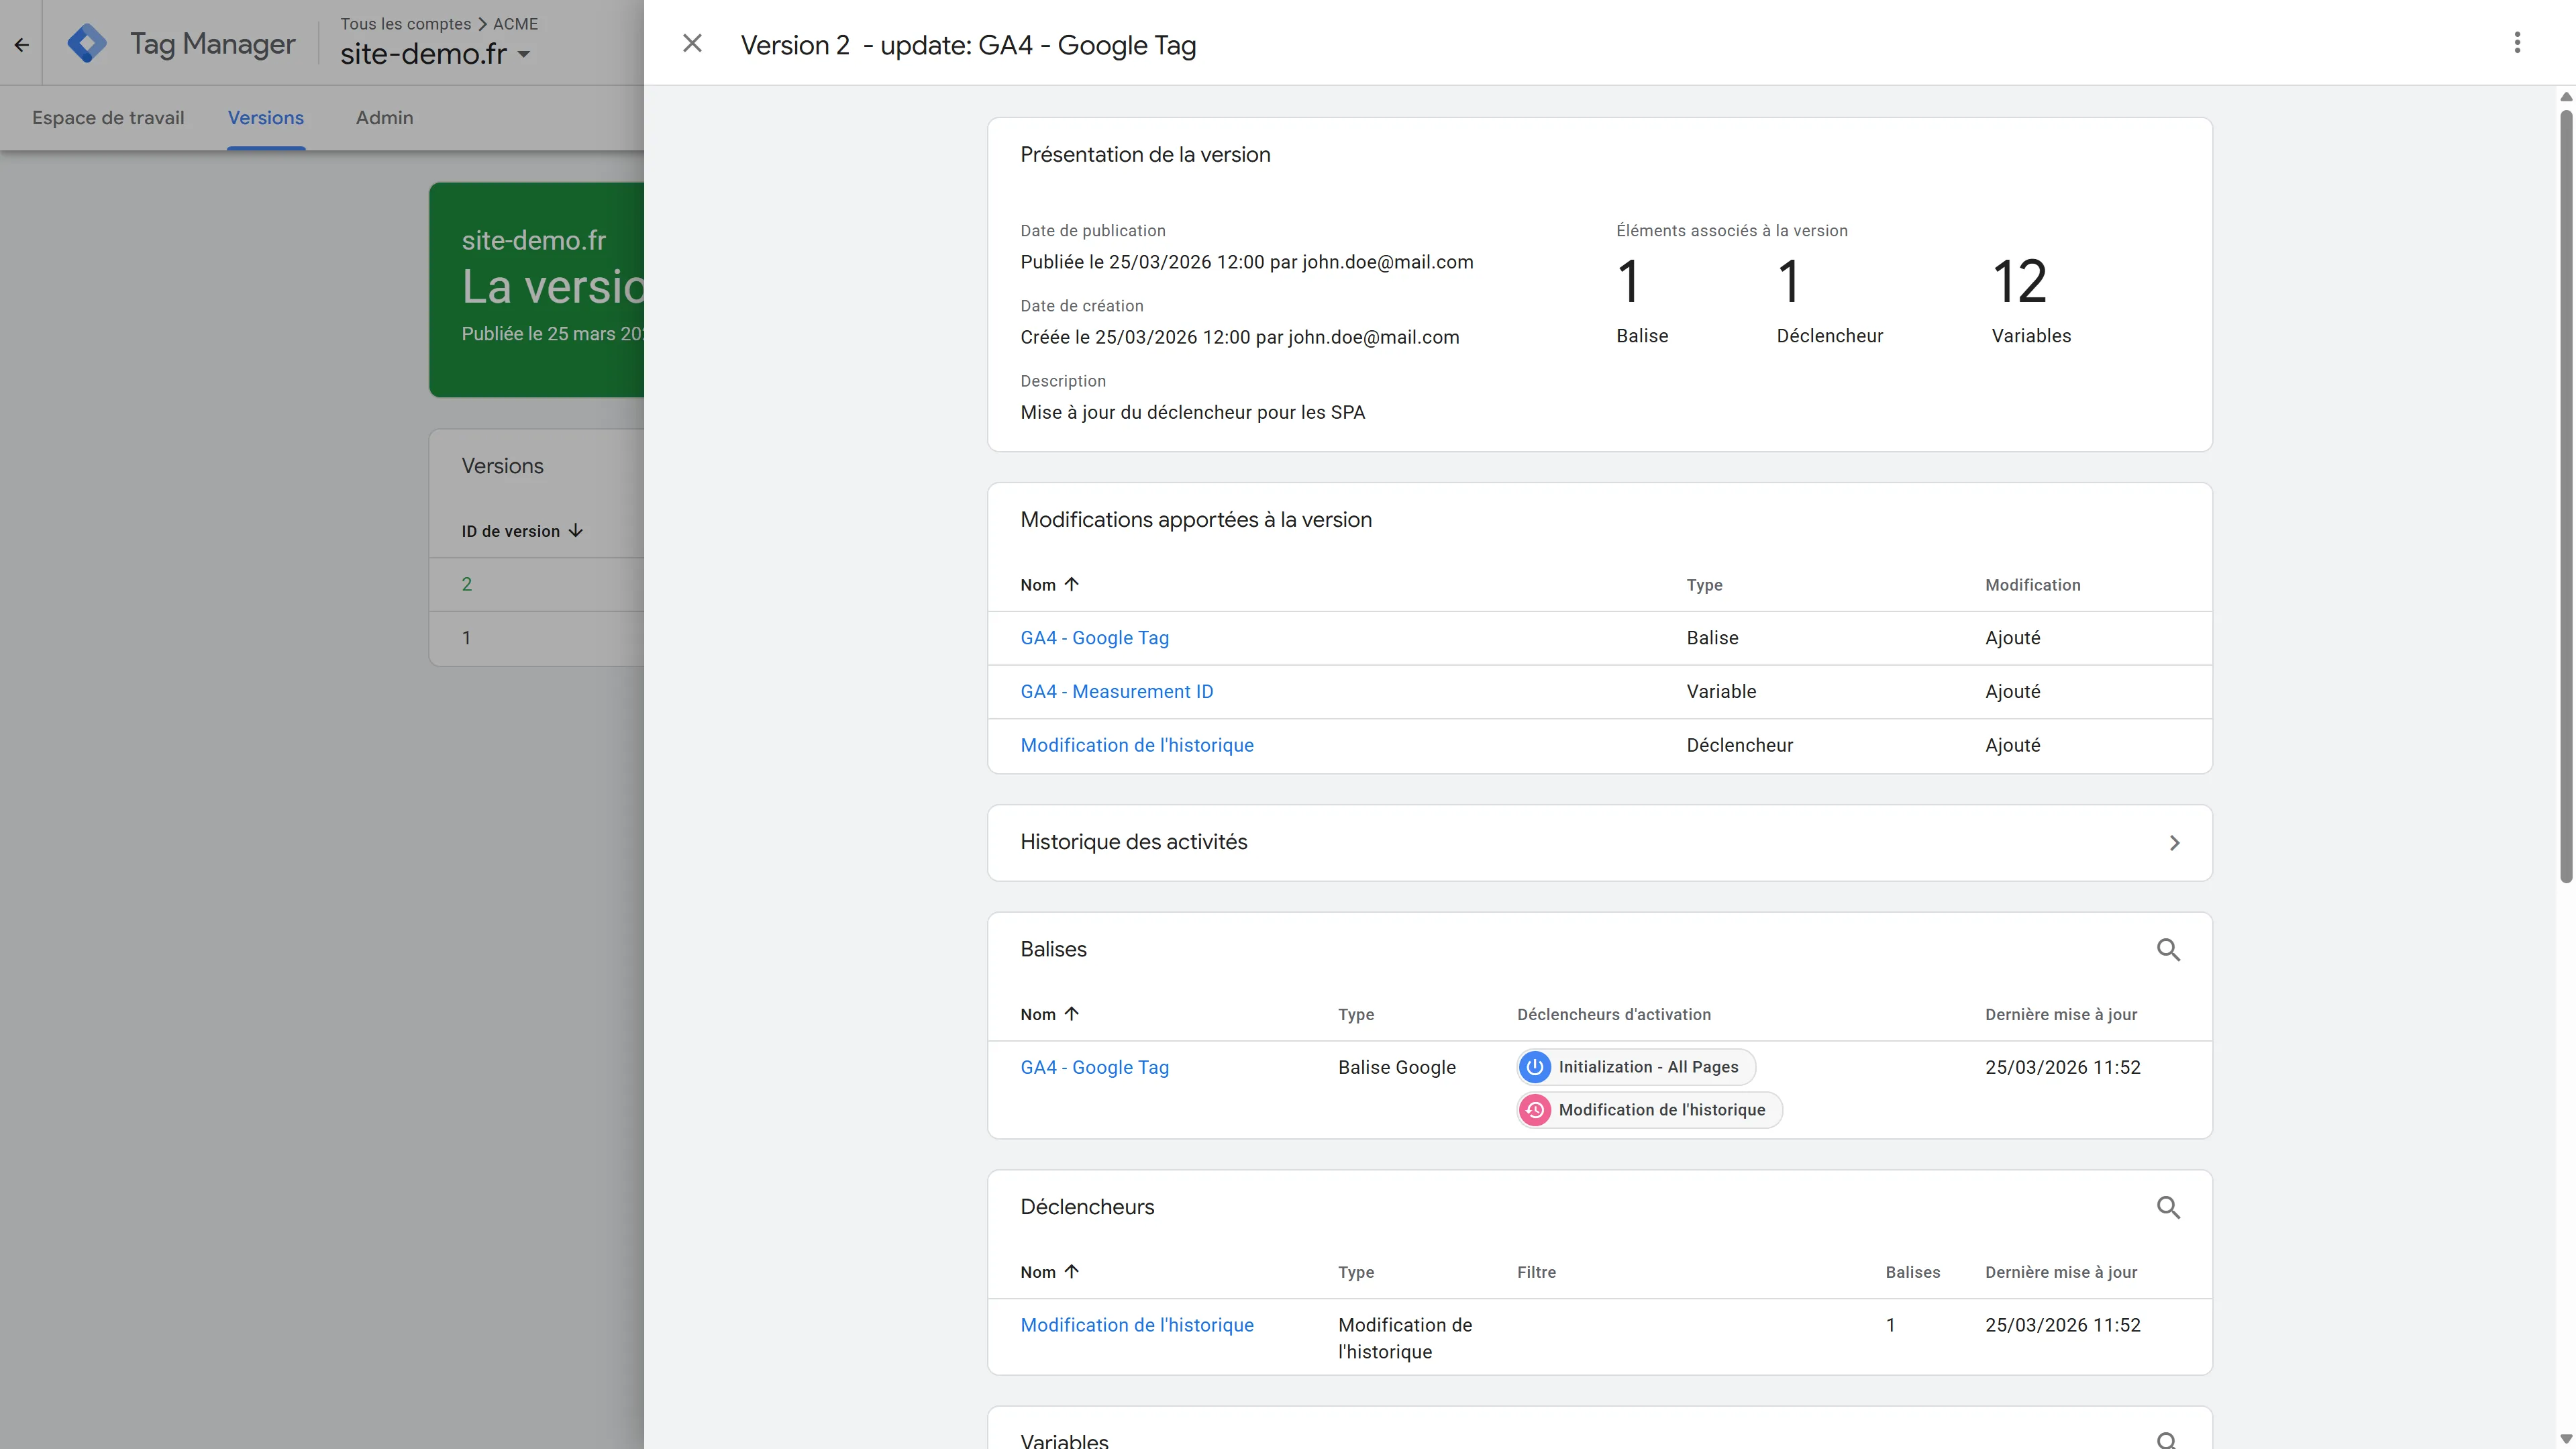Click the scrollbar up arrow
This screenshot has height=1449, width=2576.
pyautogui.click(x=2565, y=97)
